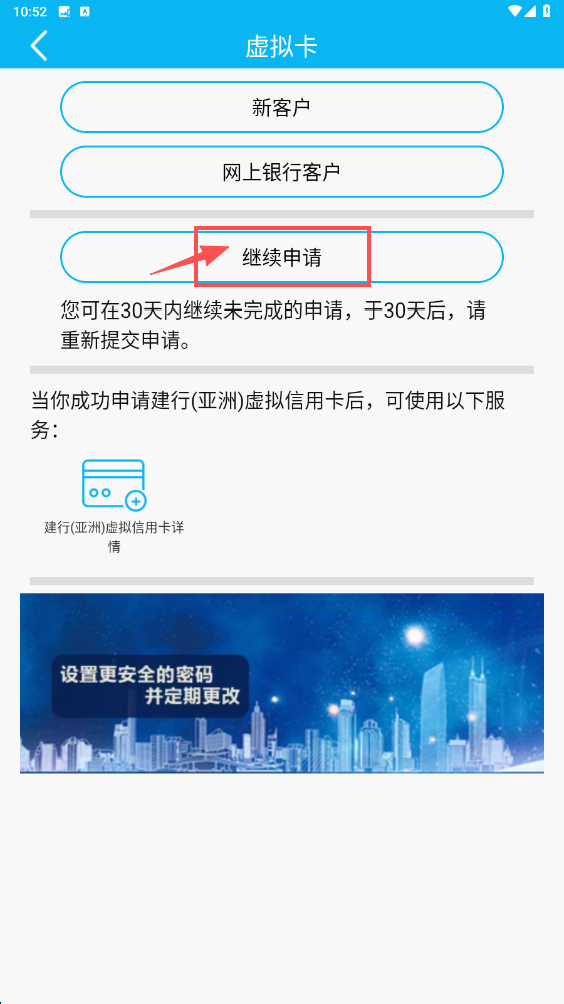Tap the 虚拟卡 page title

[x=282, y=47]
